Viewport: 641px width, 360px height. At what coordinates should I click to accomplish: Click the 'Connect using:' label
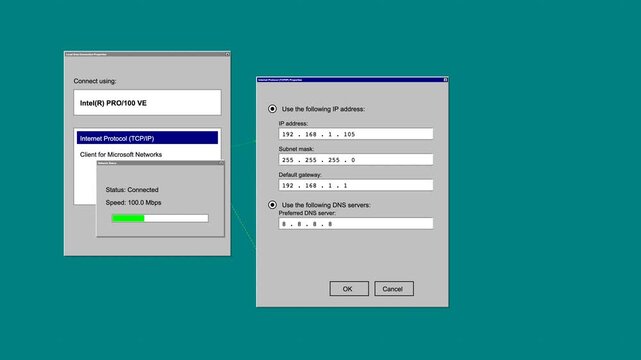95,81
